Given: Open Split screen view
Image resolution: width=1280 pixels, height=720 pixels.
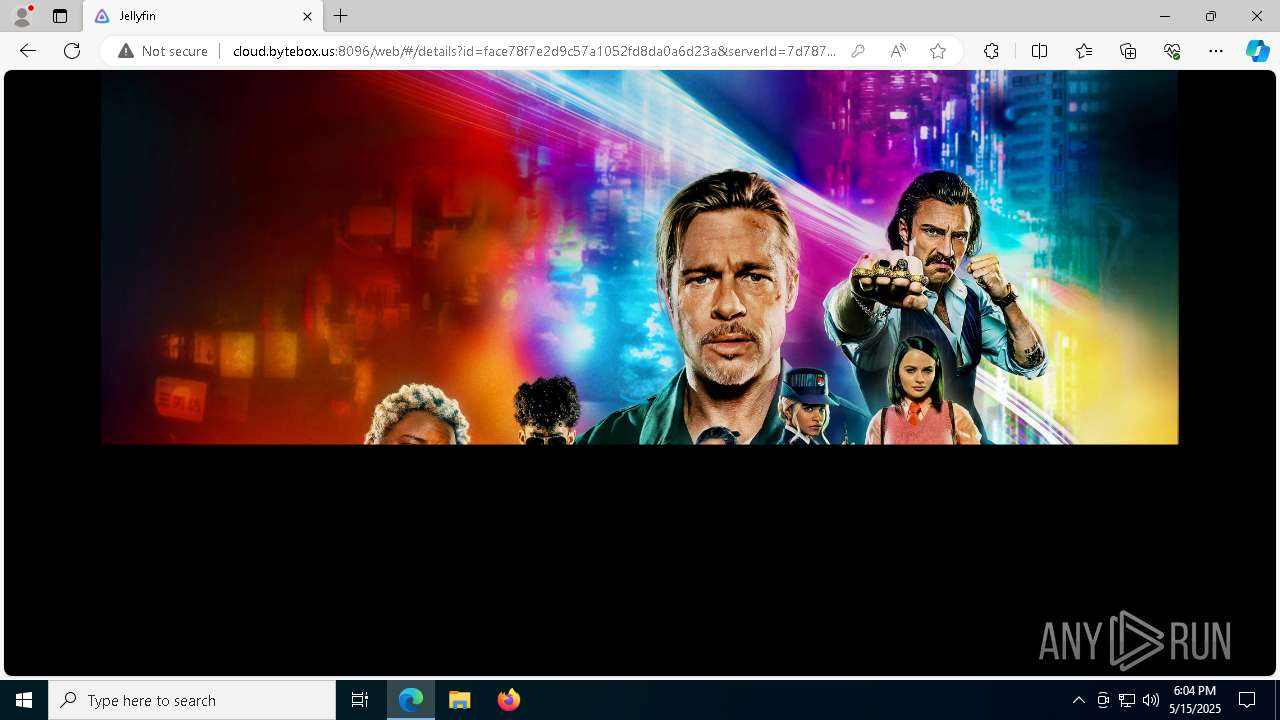Looking at the screenshot, I should coord(1039,51).
